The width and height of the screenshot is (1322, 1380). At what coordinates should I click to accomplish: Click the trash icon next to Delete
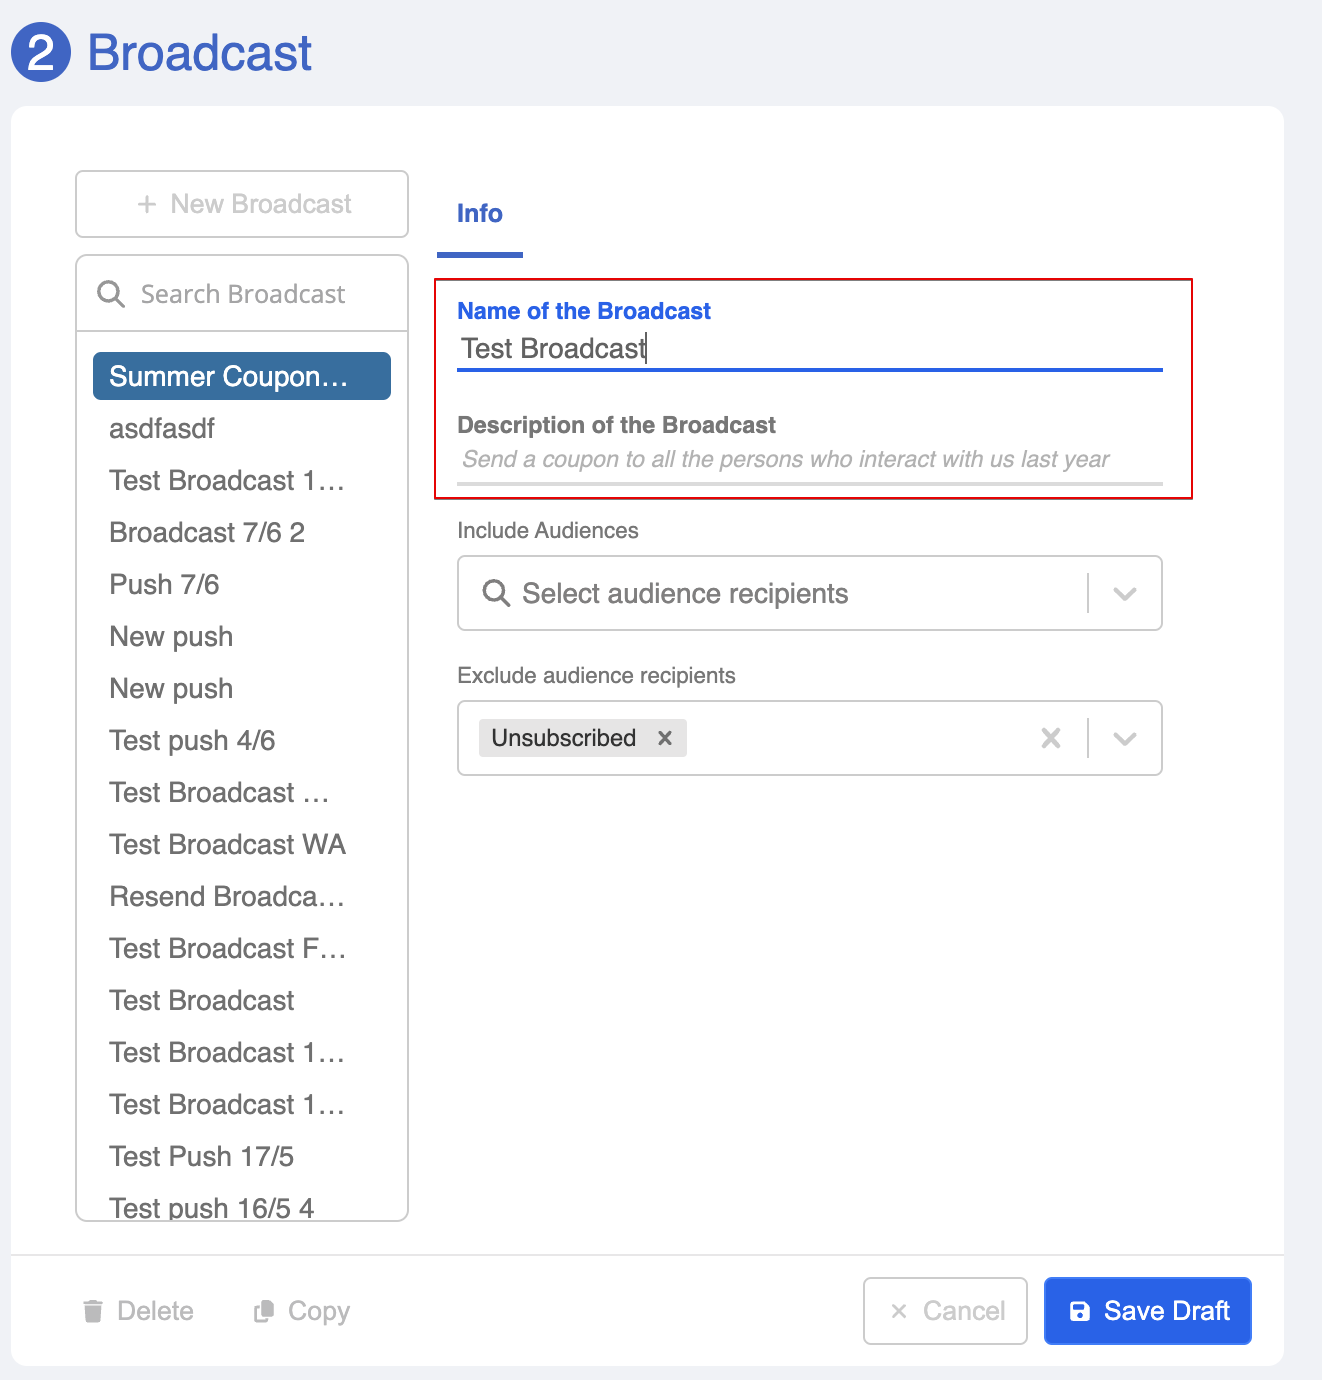93,1311
